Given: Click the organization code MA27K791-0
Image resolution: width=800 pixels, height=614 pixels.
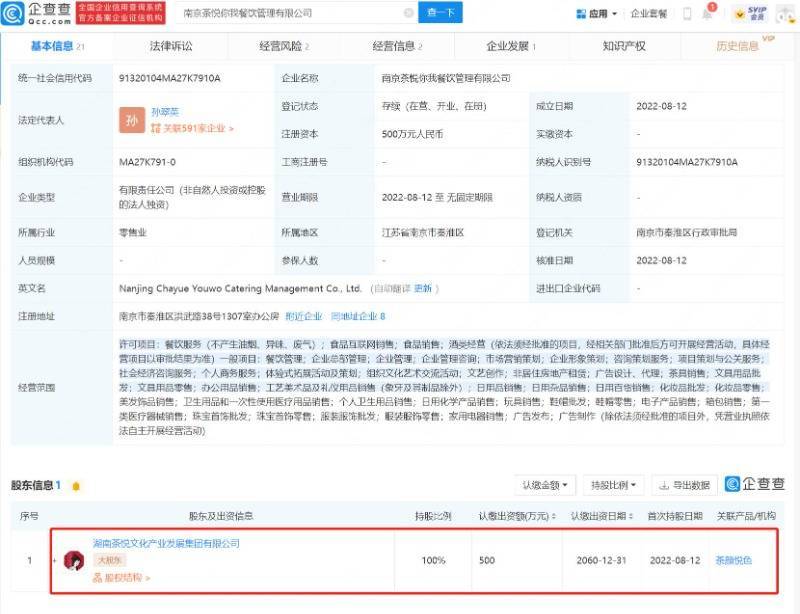Looking at the screenshot, I should point(147,162).
